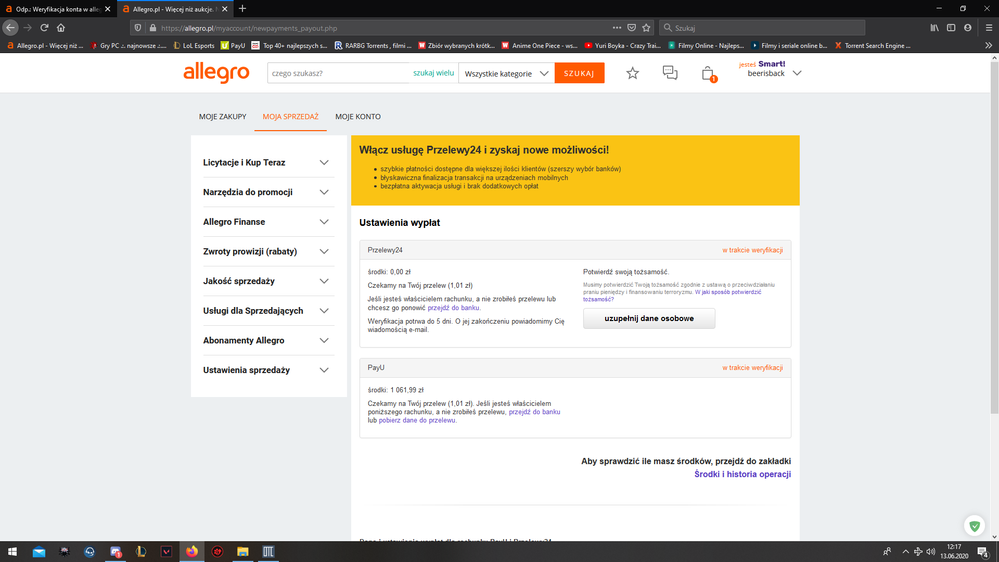Screen dimensions: 999x562
Task: Click in czego szukasz search field
Action: (340, 73)
